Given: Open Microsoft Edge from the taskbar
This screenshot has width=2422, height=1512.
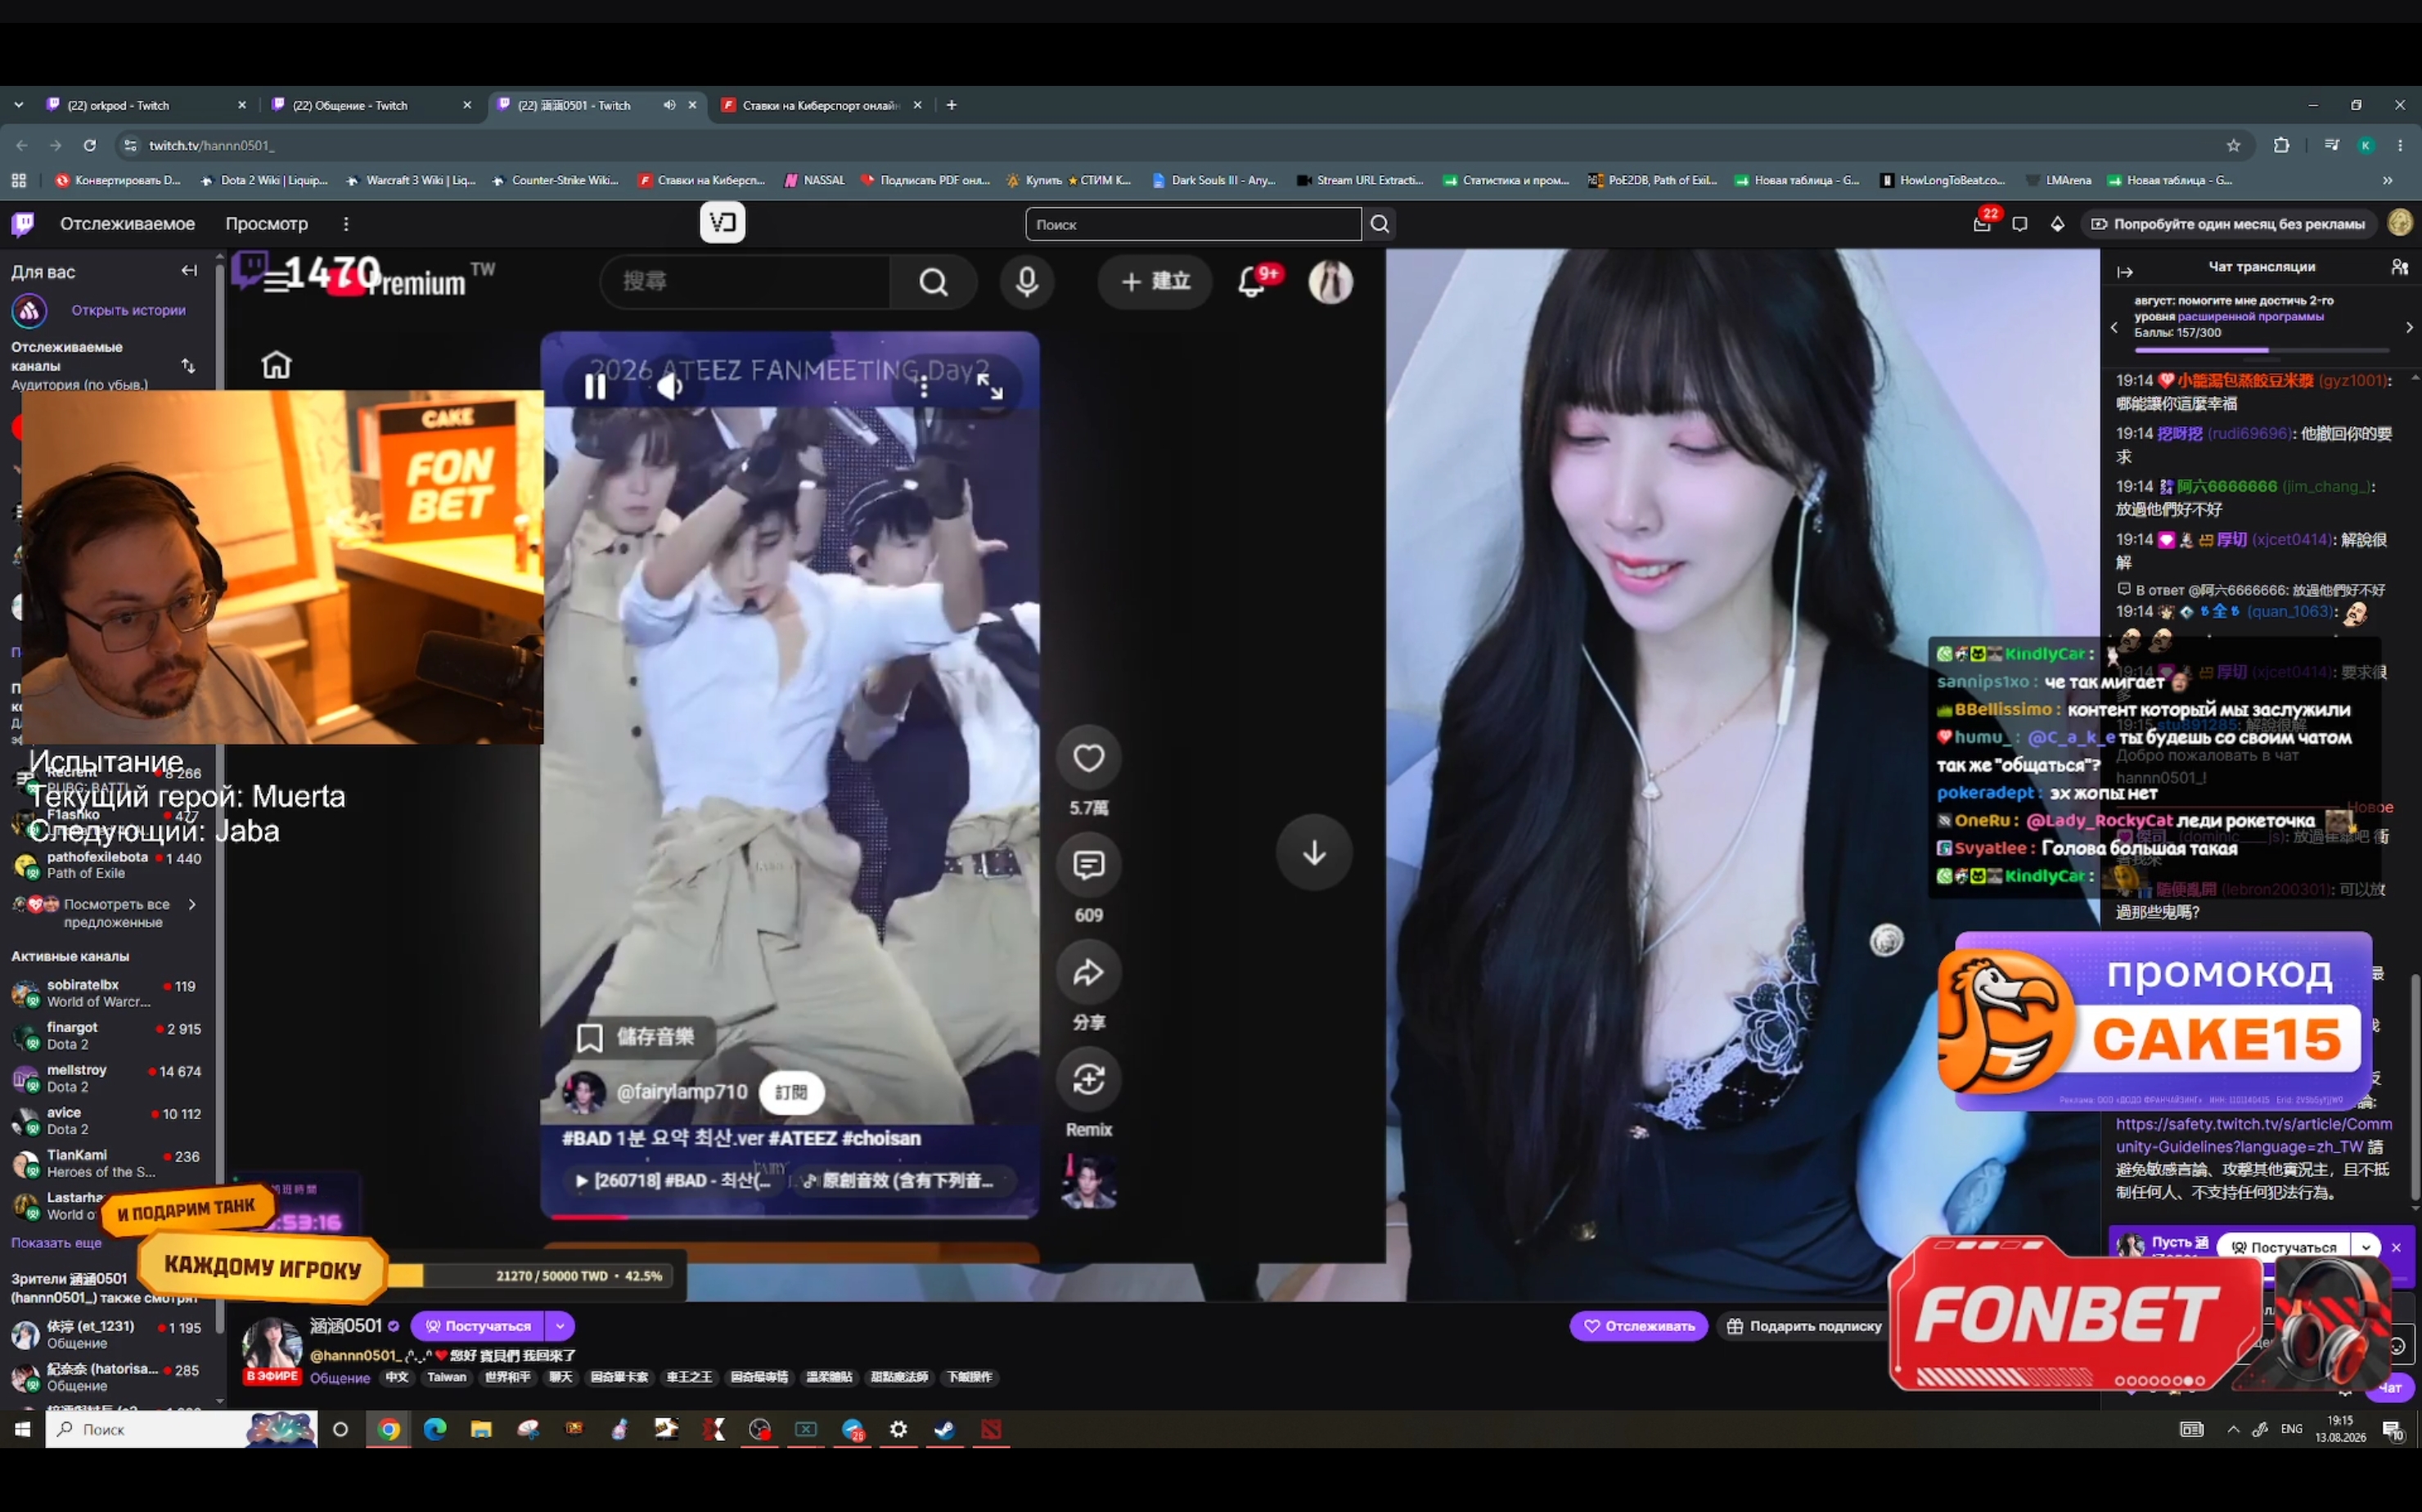Looking at the screenshot, I should point(435,1429).
